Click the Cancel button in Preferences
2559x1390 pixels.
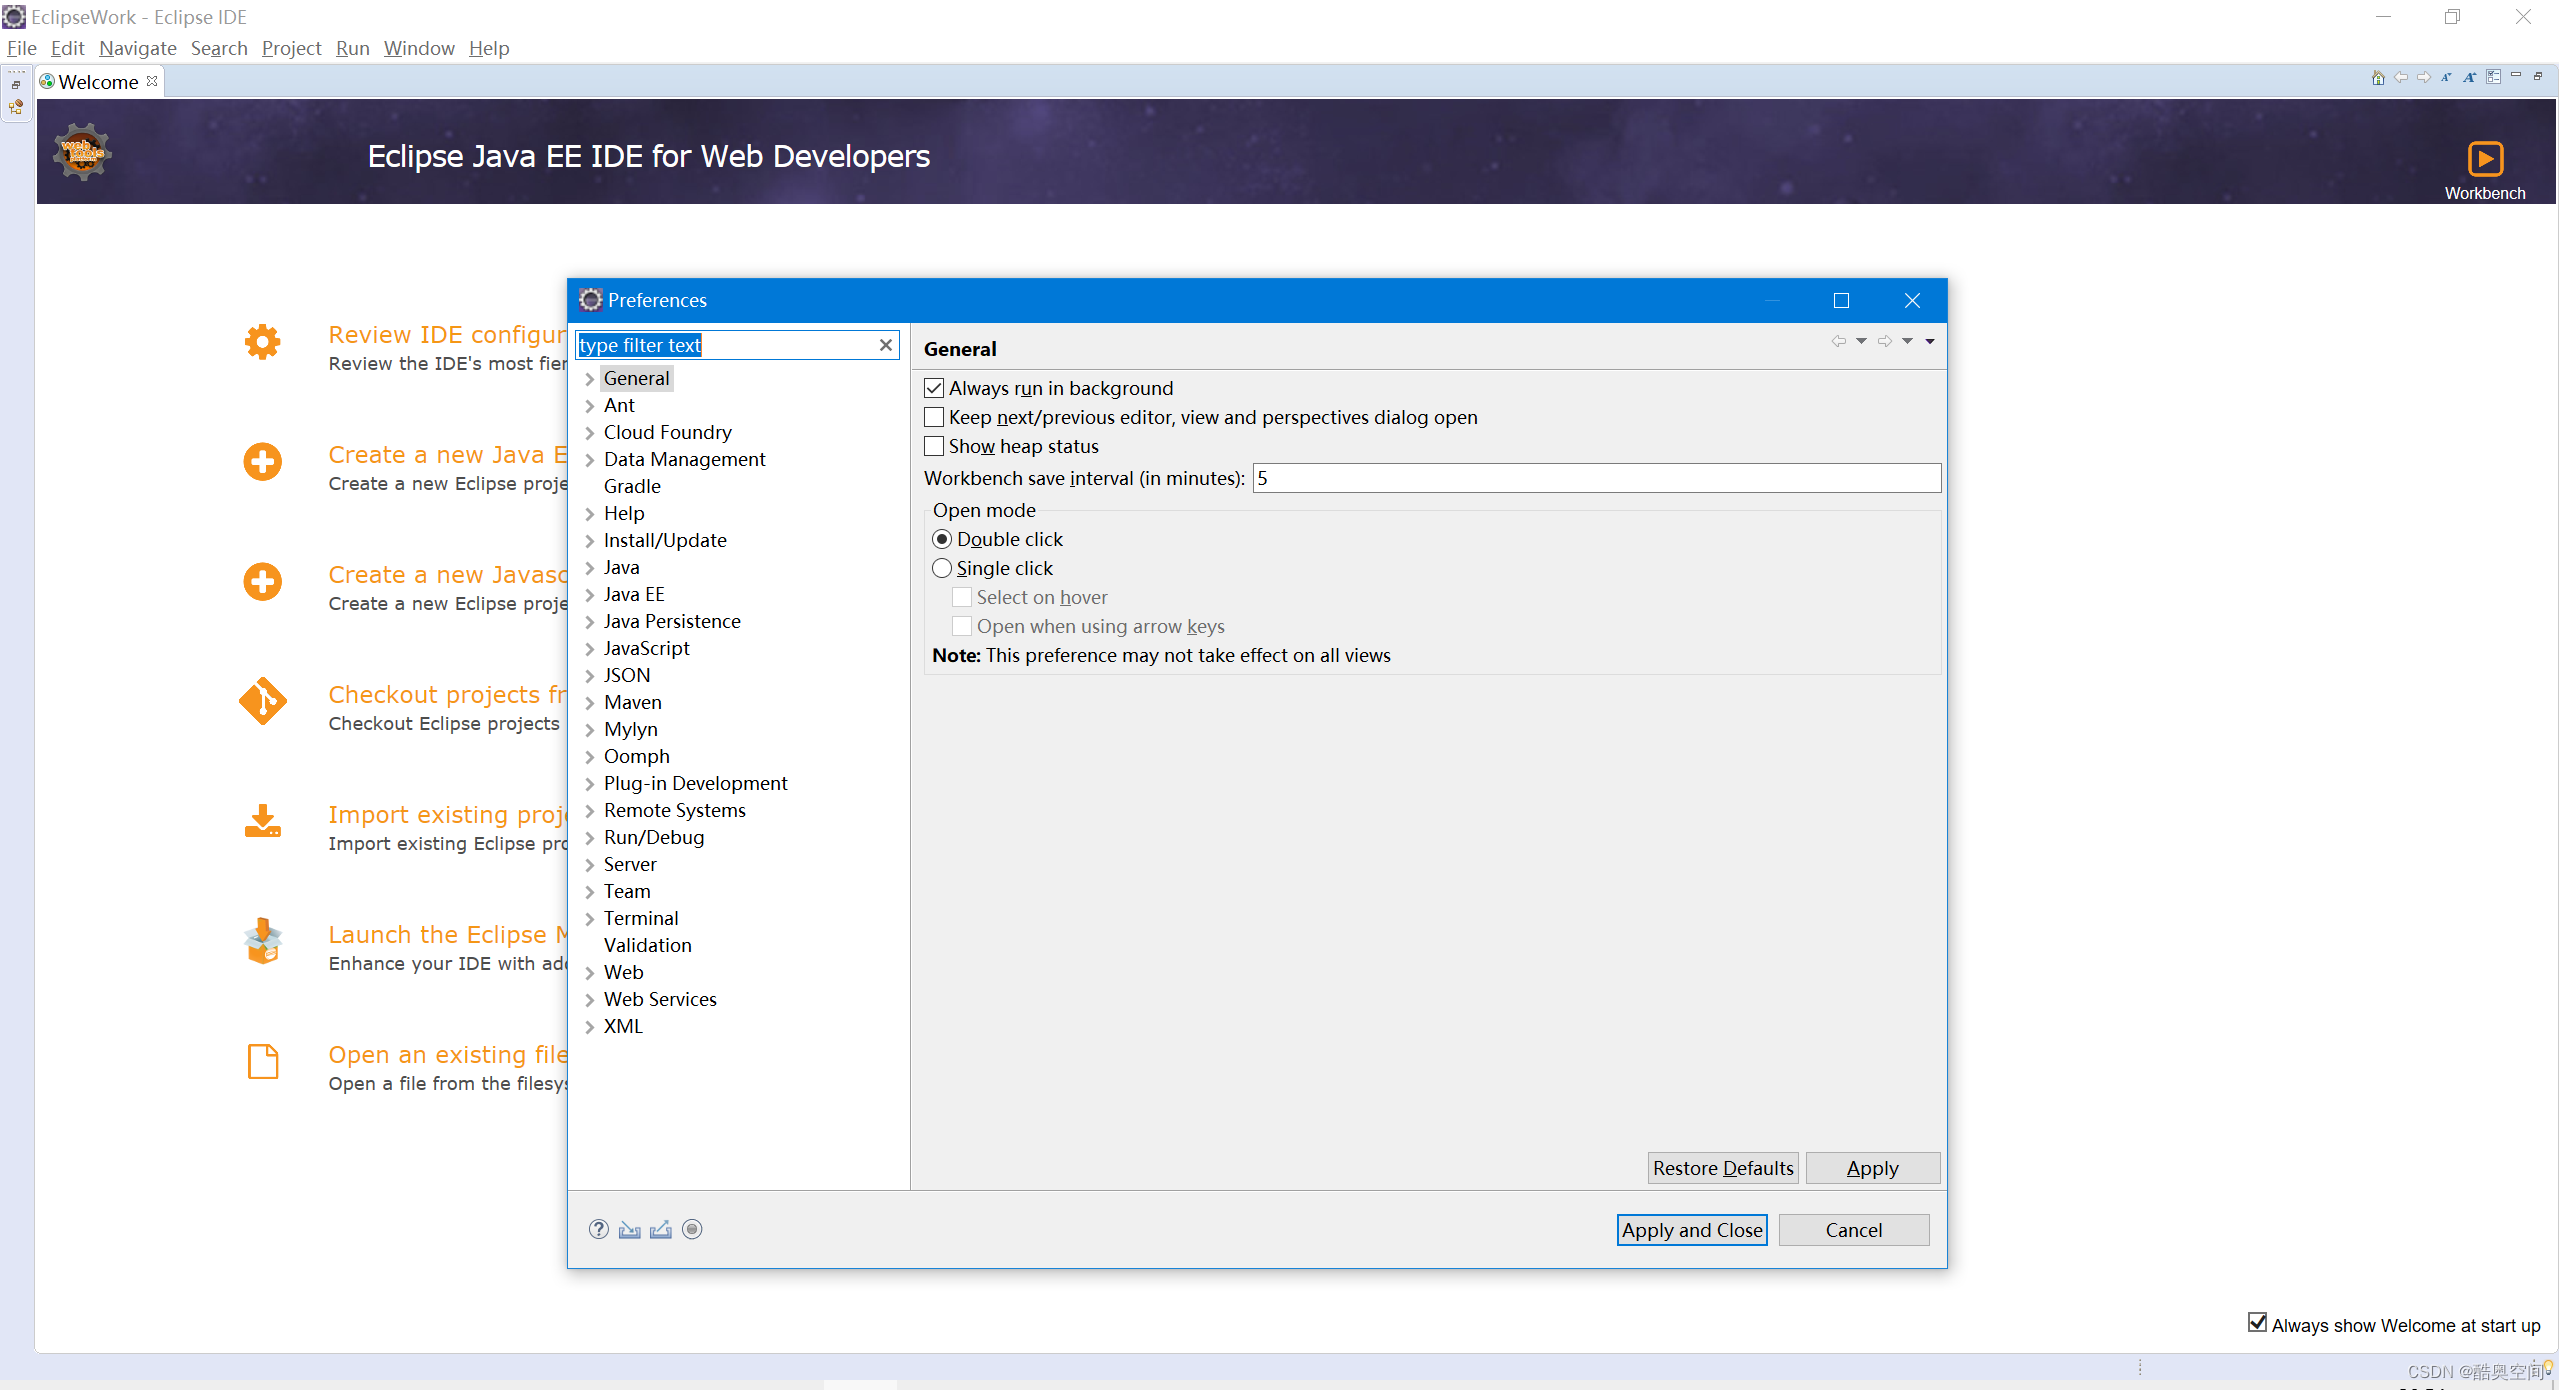click(1853, 1230)
